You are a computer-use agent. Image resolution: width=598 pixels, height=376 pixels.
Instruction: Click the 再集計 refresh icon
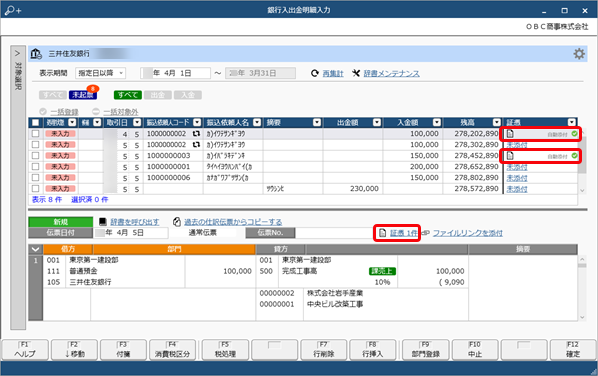pos(315,73)
